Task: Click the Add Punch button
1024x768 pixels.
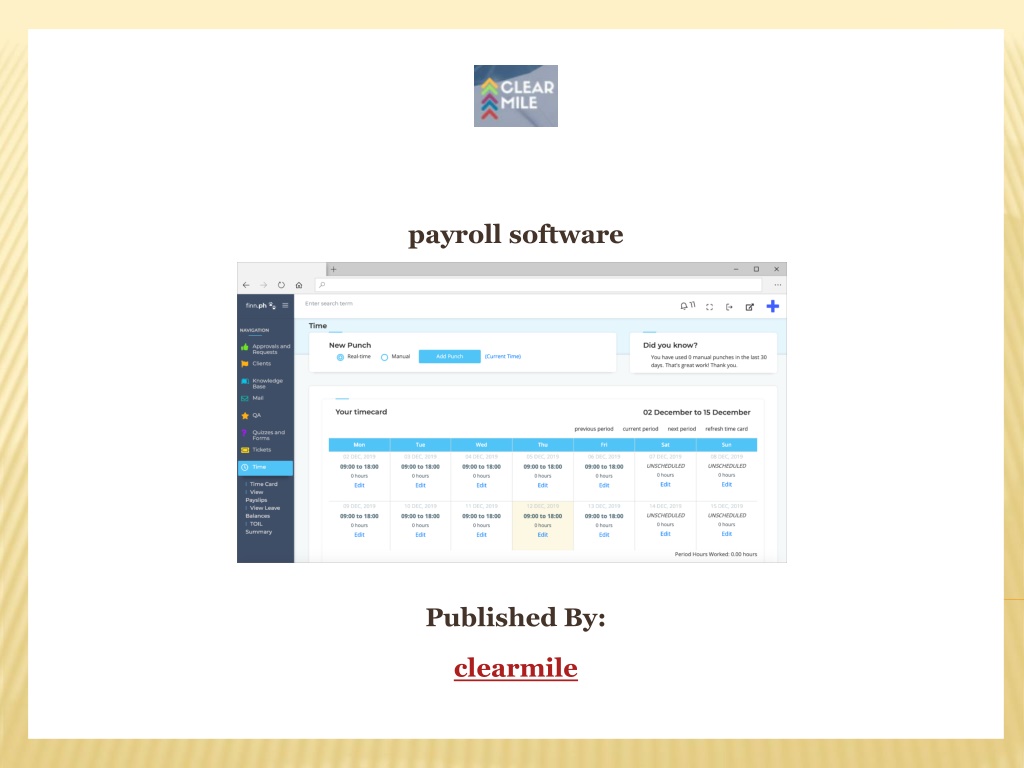Action: (x=450, y=357)
